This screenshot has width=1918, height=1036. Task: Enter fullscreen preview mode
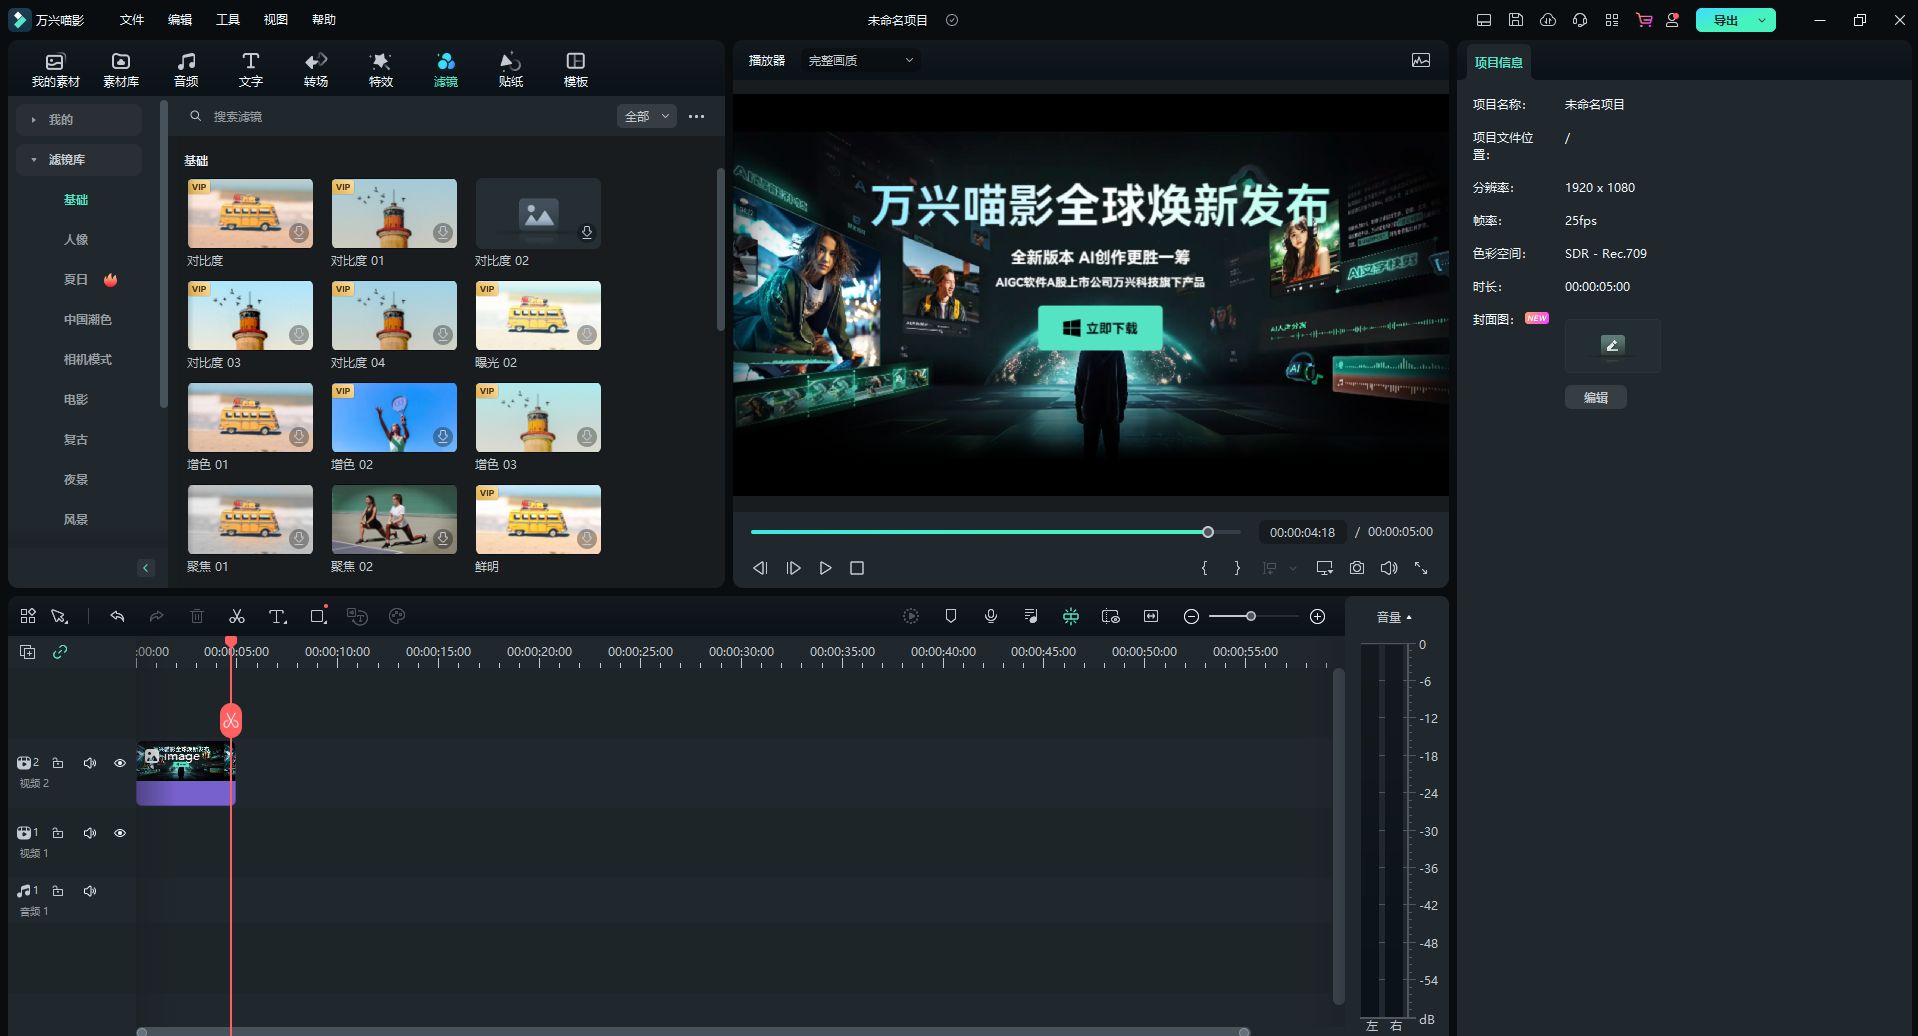[1421, 568]
